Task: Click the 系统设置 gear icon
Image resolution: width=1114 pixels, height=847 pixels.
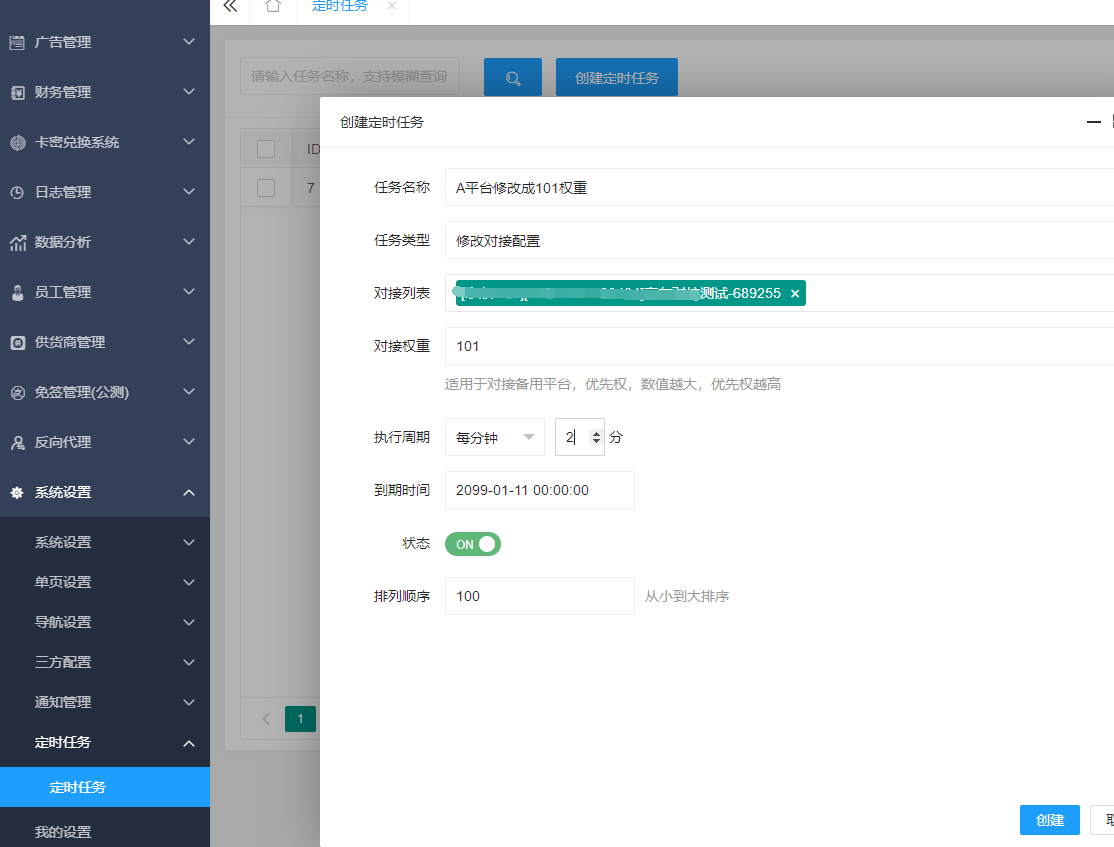Action: point(17,492)
